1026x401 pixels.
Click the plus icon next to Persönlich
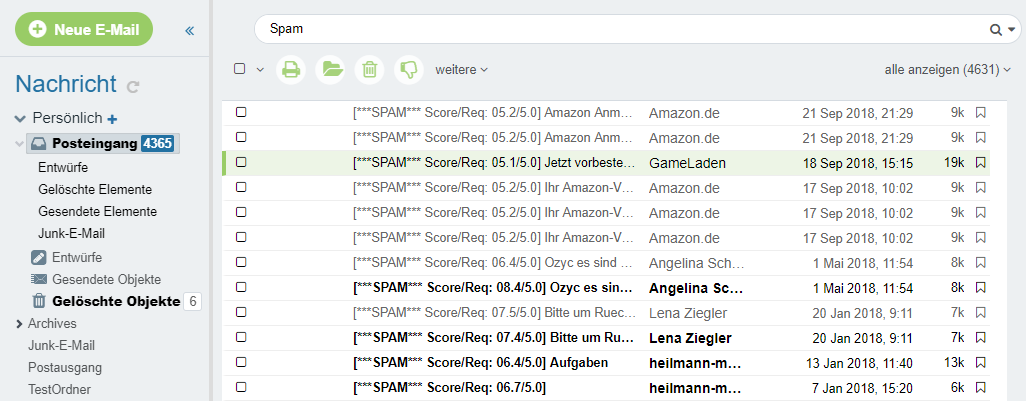click(112, 119)
